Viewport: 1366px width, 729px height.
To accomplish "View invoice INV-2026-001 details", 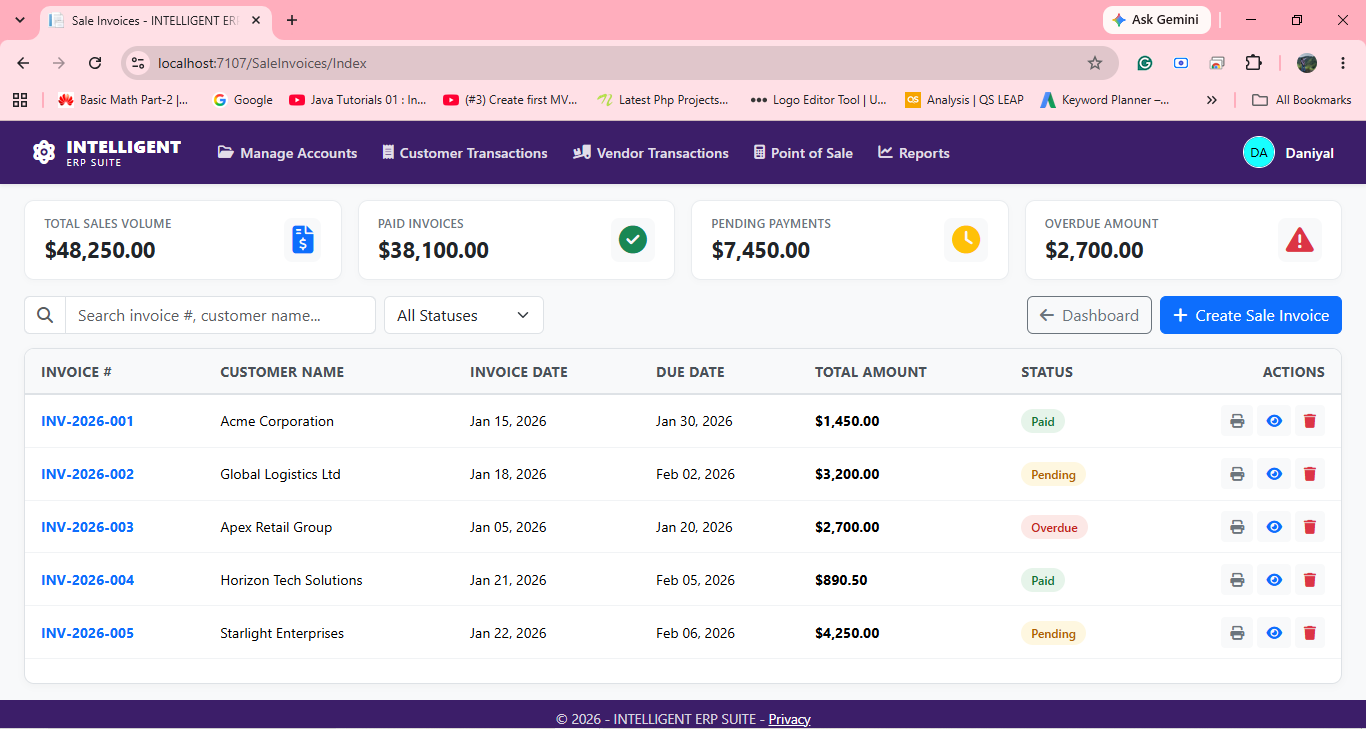I will point(1274,421).
